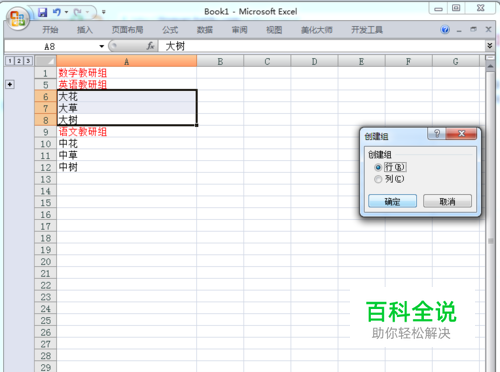Click the vertical scrollbar up arrow
This screenshot has width=500, height=372.
pos(490,67)
